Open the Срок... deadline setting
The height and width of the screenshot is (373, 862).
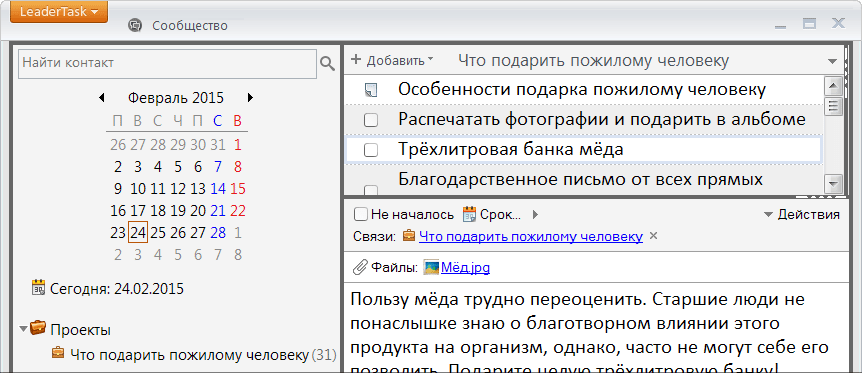[501, 215]
